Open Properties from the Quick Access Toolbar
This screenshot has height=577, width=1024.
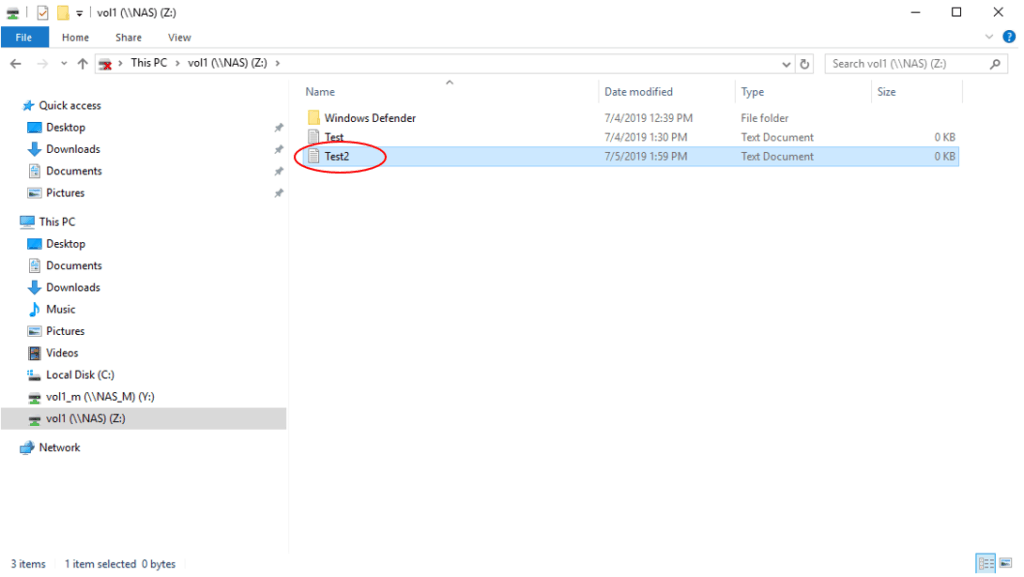click(x=42, y=12)
